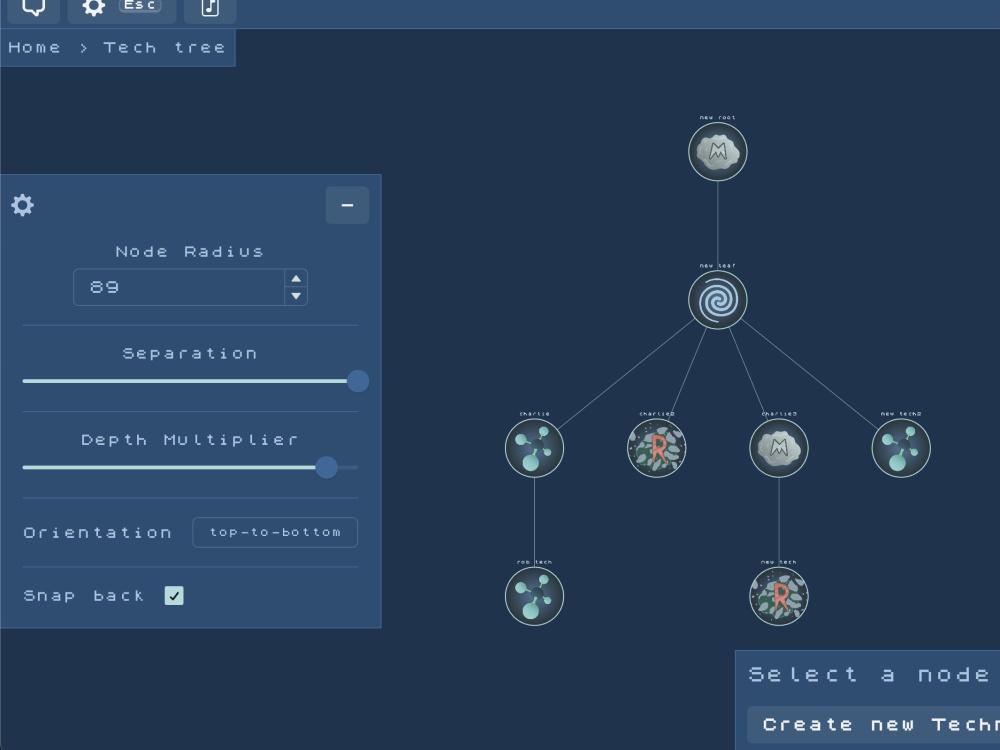This screenshot has width=1000, height=750.
Task: Open the chat bubble icon
Action: pos(33,8)
